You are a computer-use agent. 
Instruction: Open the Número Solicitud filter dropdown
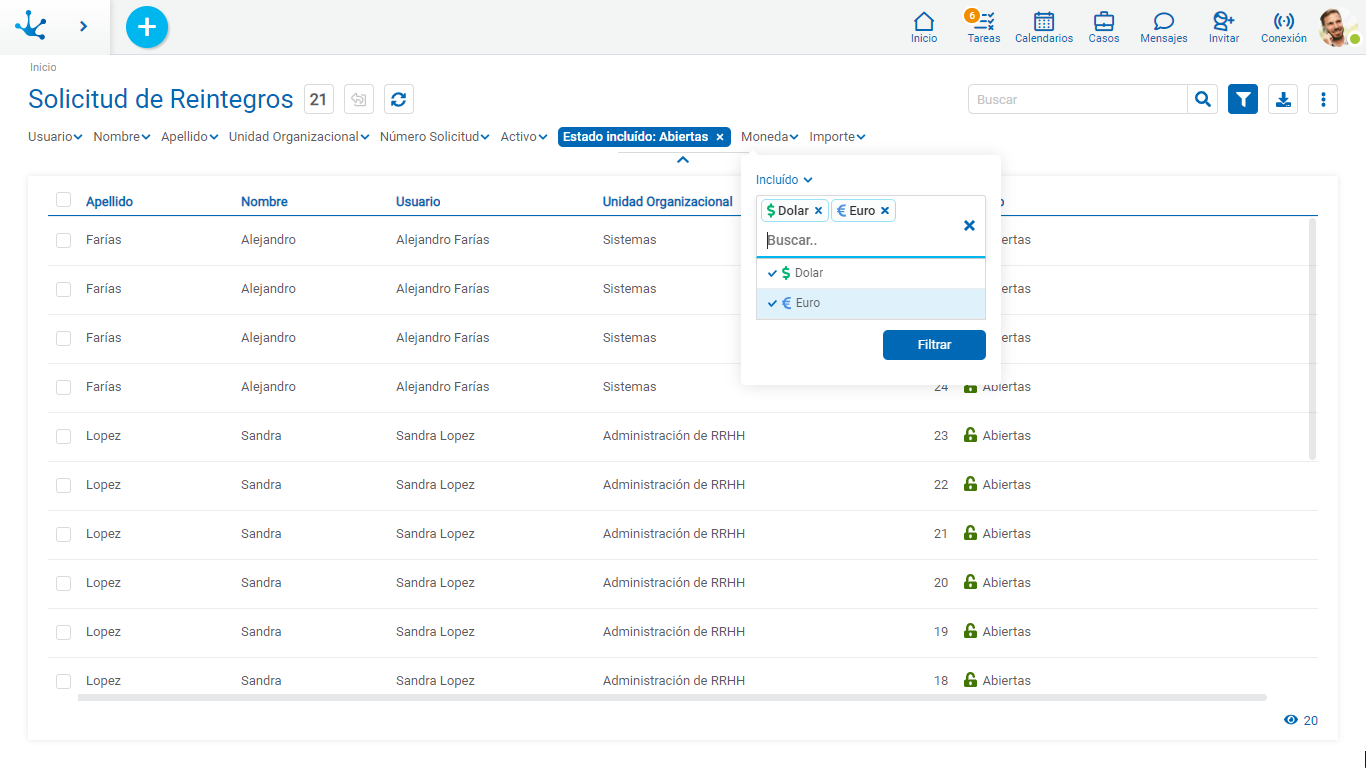click(x=435, y=137)
